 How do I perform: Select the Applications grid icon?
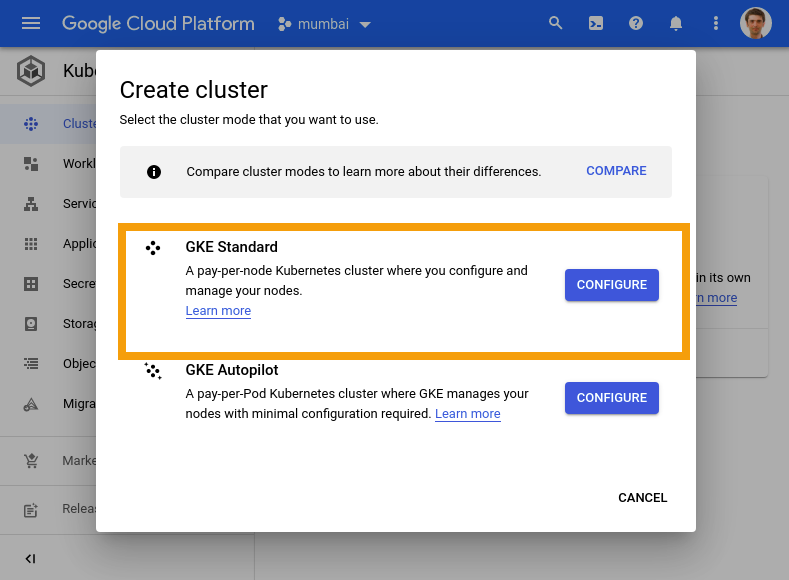31,244
